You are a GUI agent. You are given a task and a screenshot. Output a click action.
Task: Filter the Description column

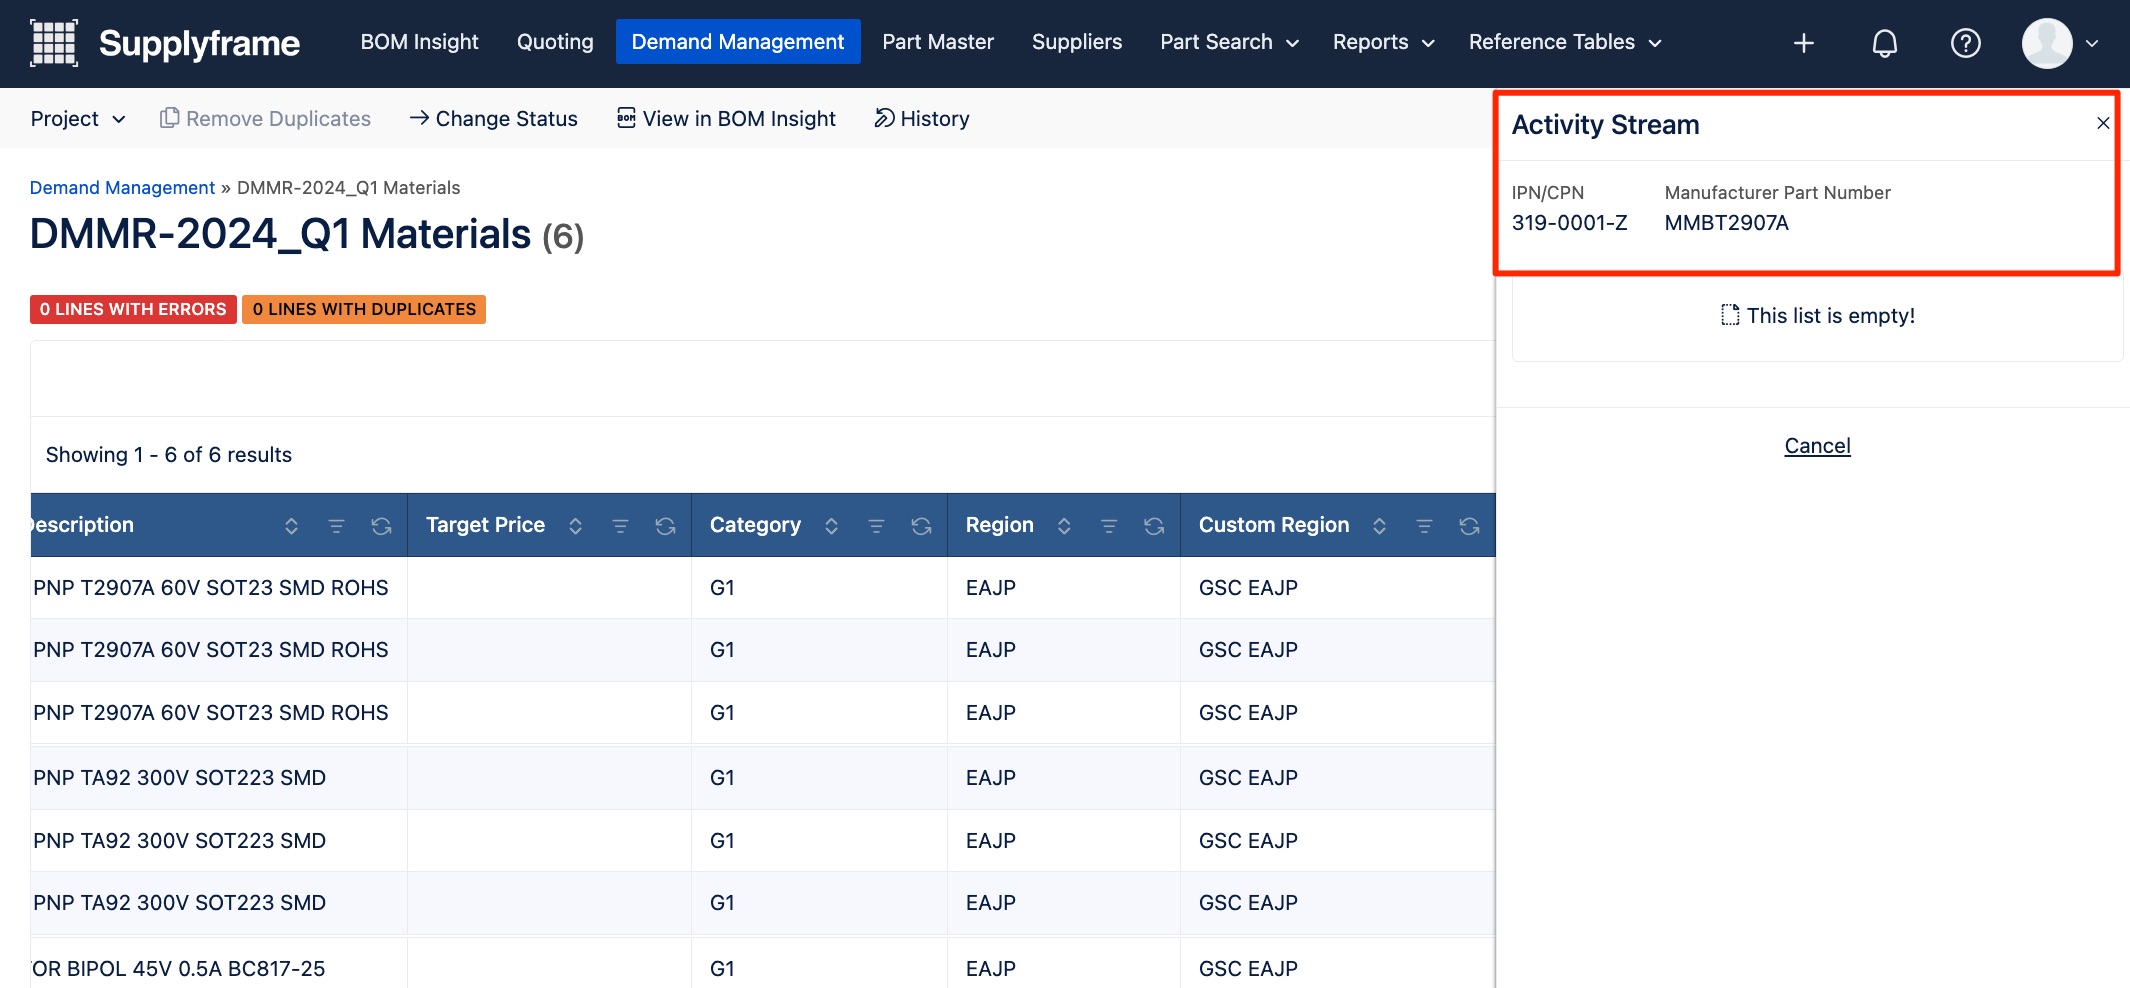[336, 526]
